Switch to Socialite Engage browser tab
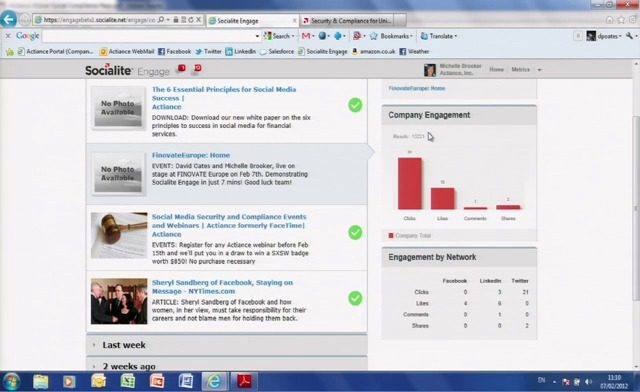This screenshot has height=392, width=640. pyautogui.click(x=252, y=20)
